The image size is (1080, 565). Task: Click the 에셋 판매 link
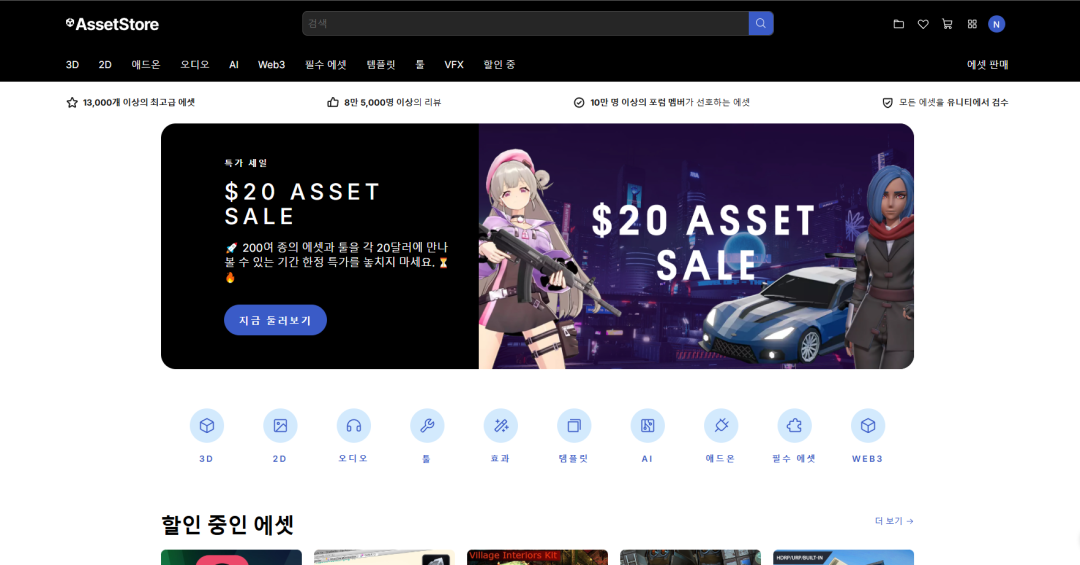988,65
